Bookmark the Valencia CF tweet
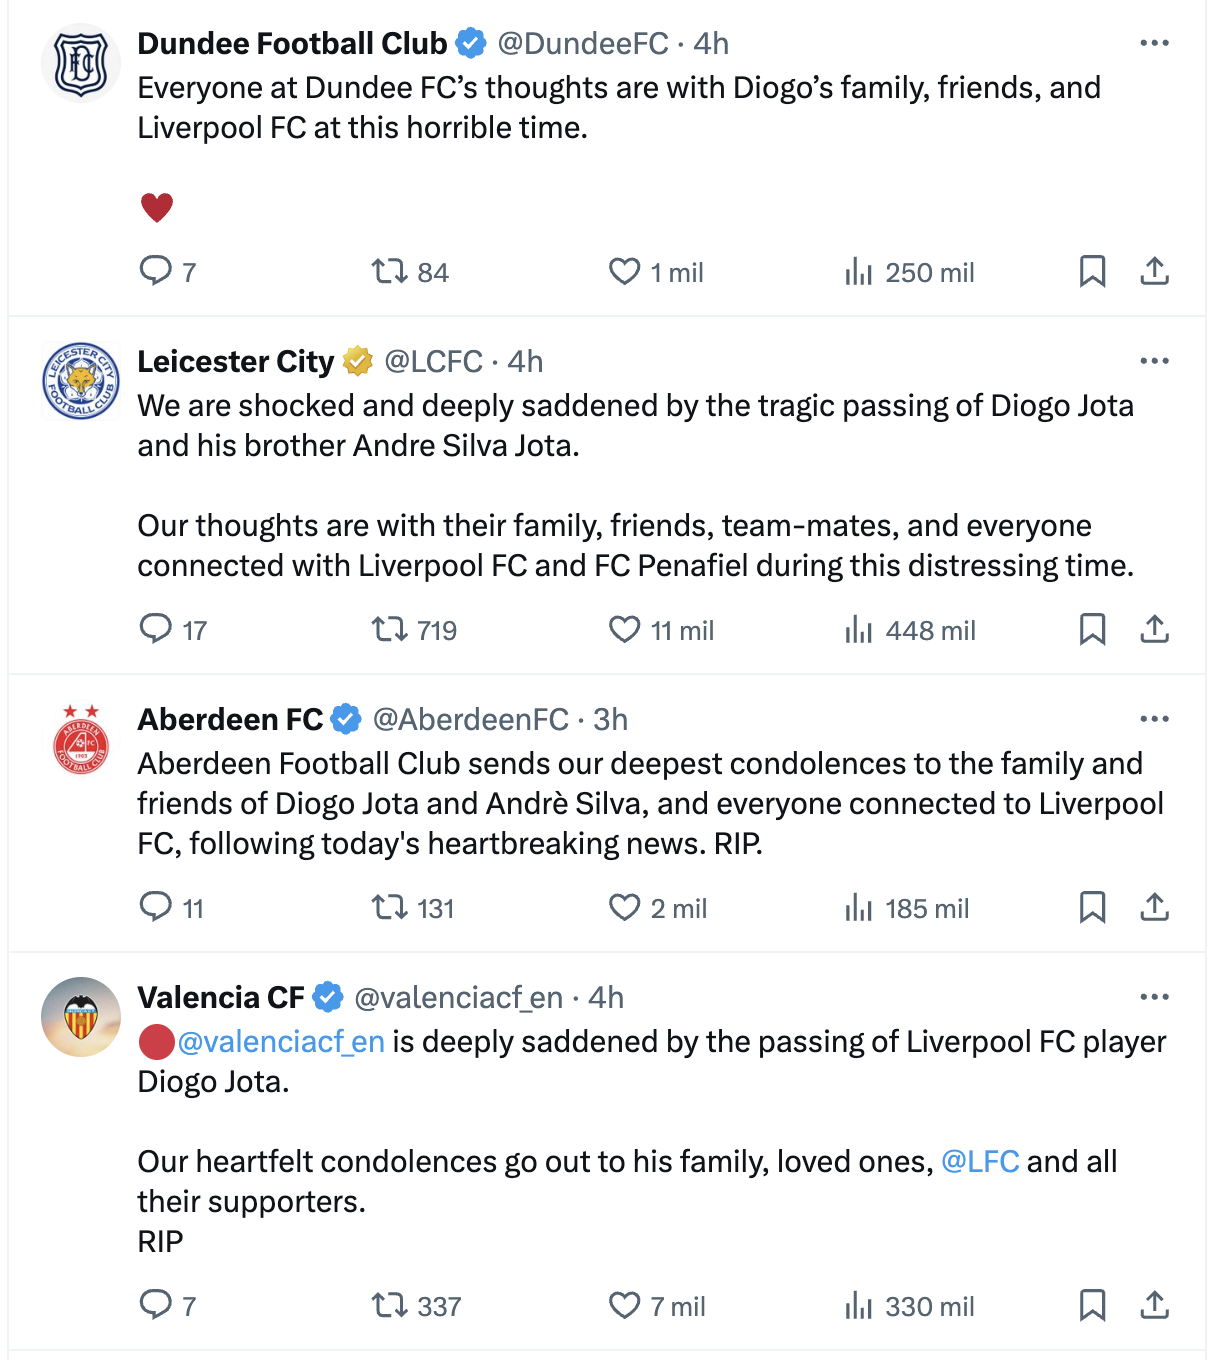The height and width of the screenshot is (1360, 1210). pos(1092,1305)
